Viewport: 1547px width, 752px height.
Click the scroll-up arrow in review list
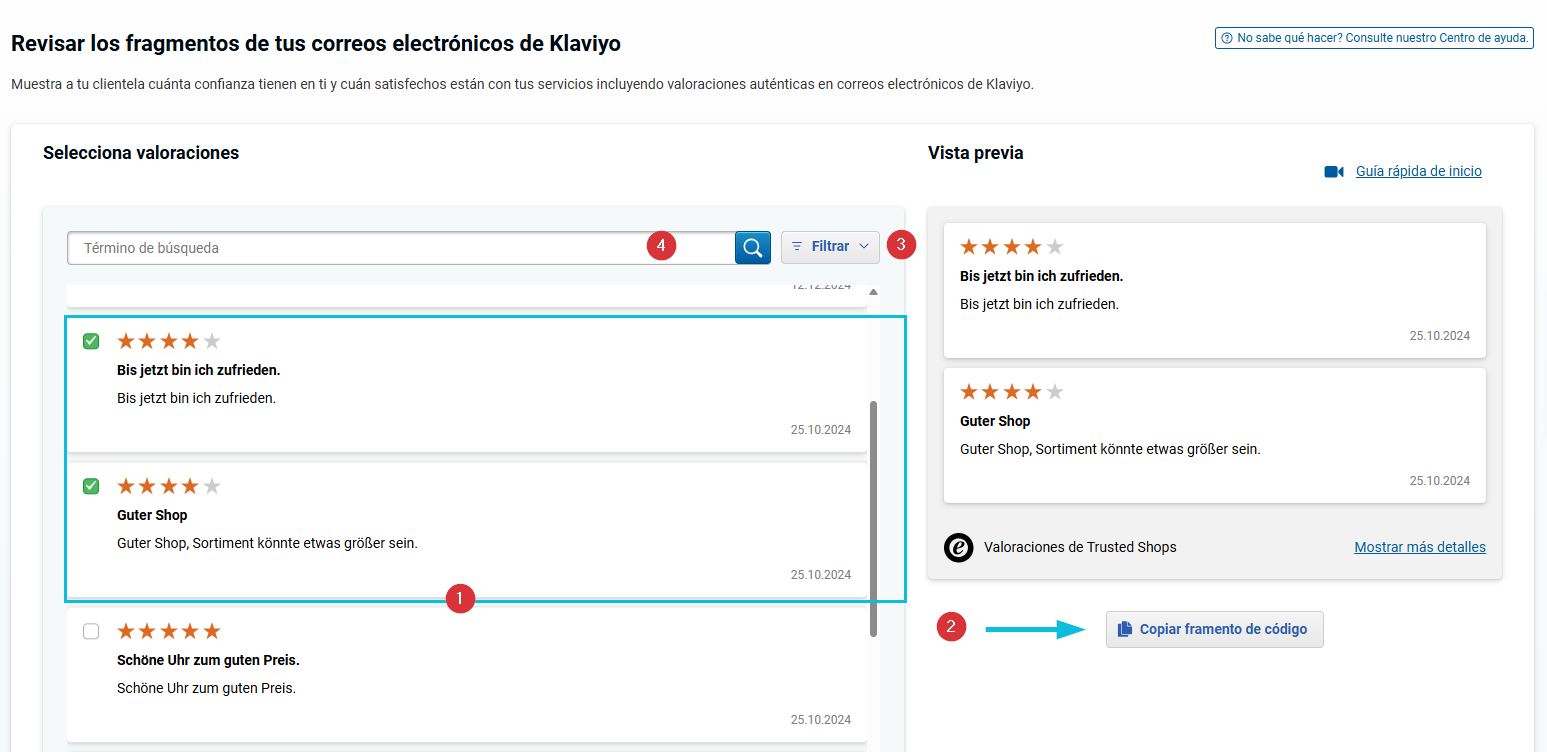click(873, 292)
